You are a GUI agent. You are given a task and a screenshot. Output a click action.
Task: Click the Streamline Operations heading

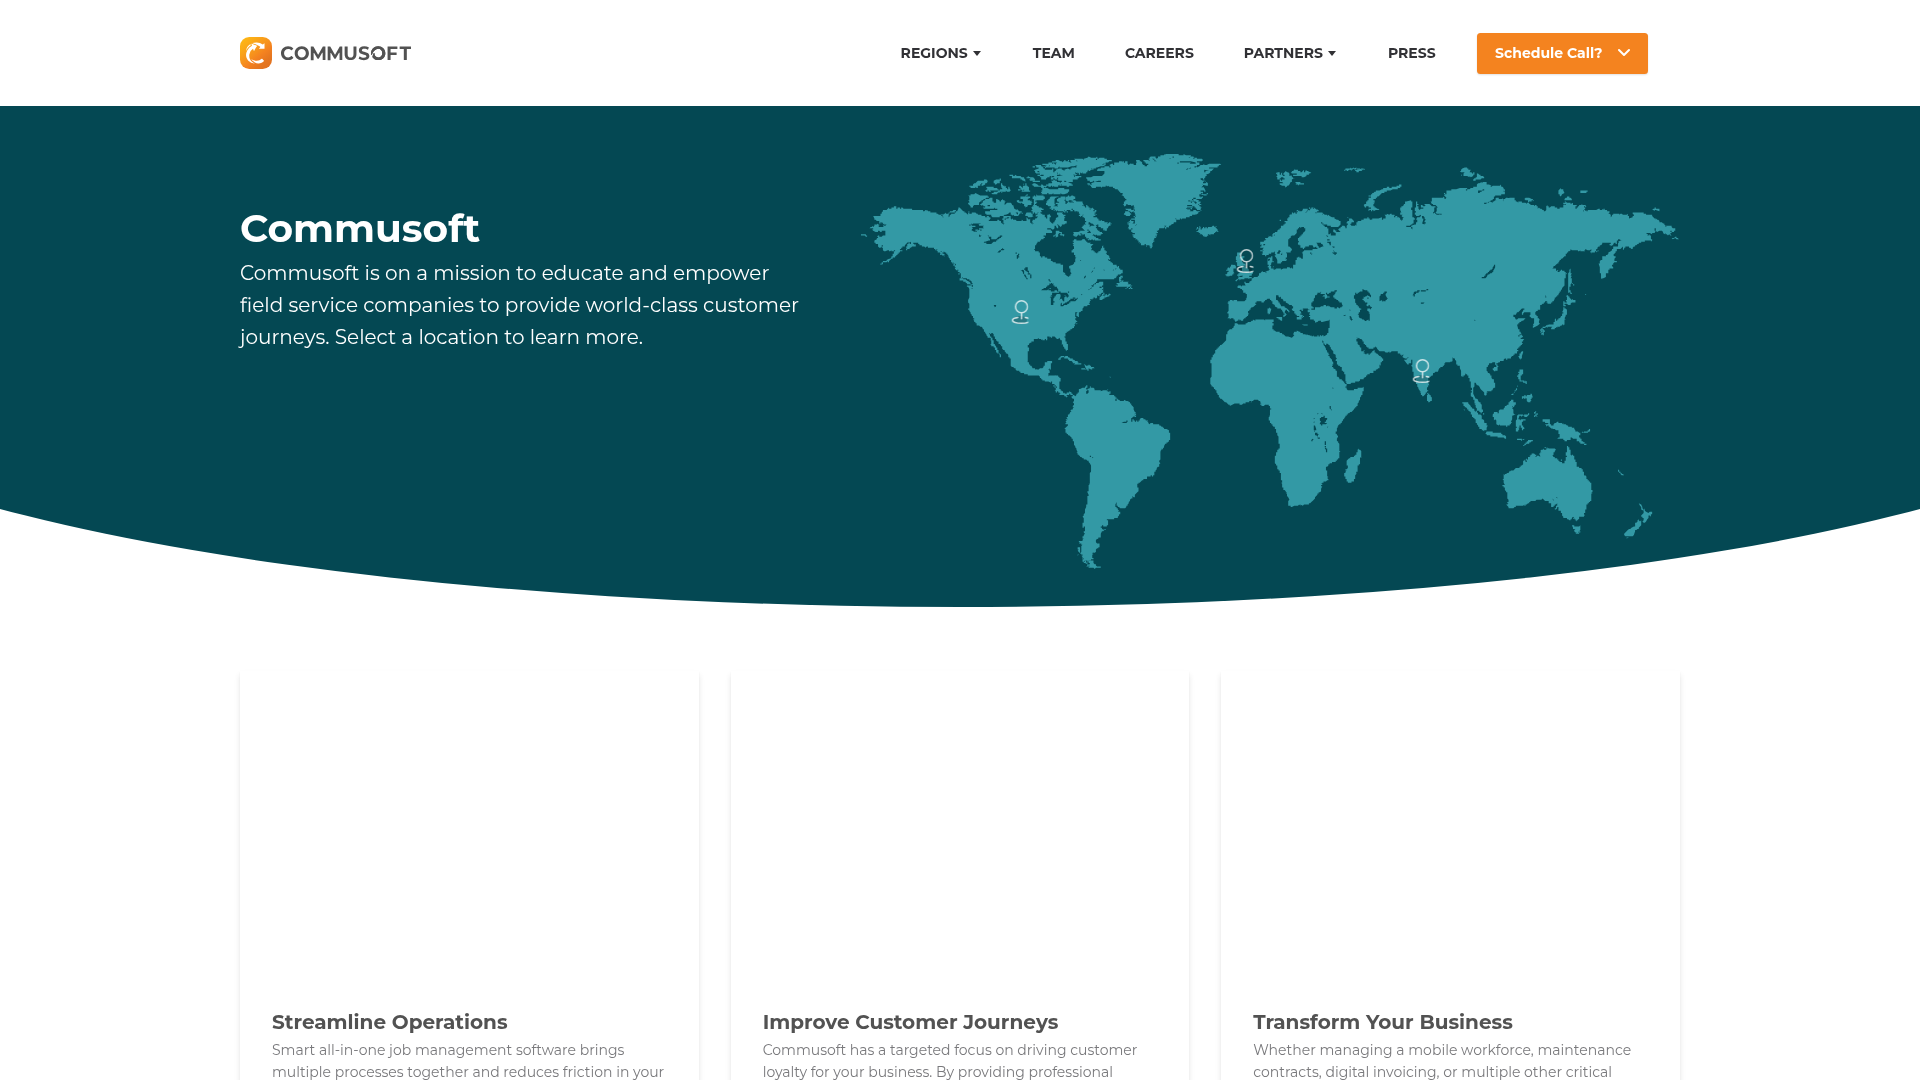[x=389, y=1022]
